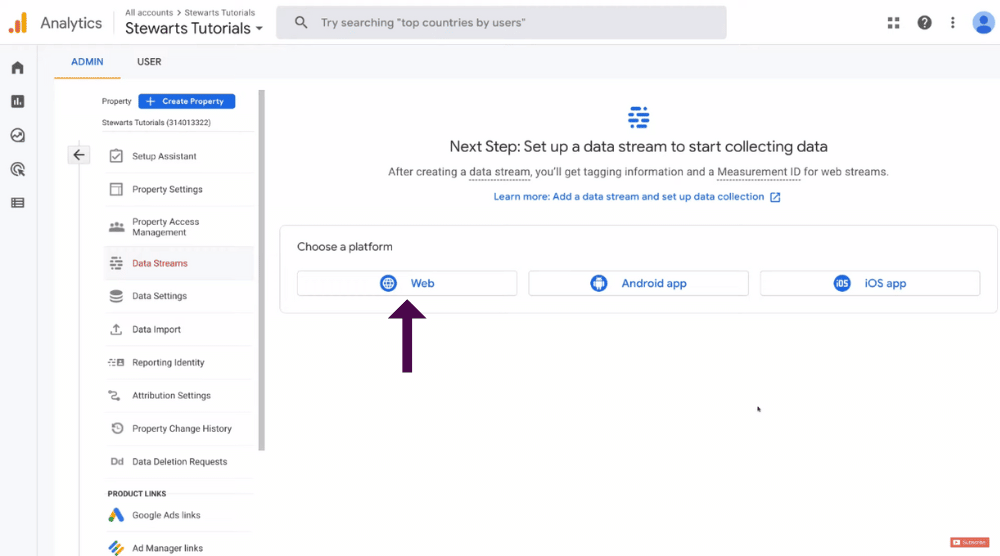
Task: Open the Help question mark icon
Action: 924,23
